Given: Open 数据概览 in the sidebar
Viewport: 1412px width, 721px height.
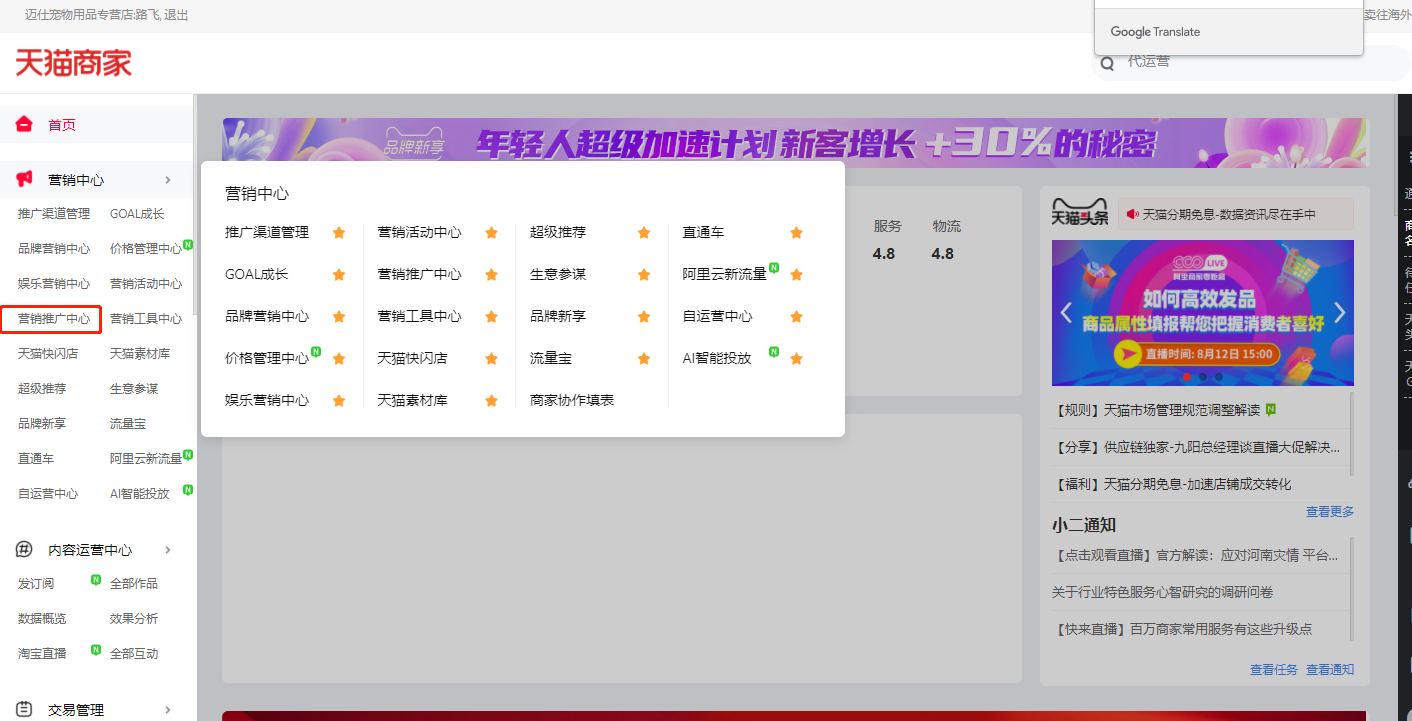Looking at the screenshot, I should tap(42, 619).
